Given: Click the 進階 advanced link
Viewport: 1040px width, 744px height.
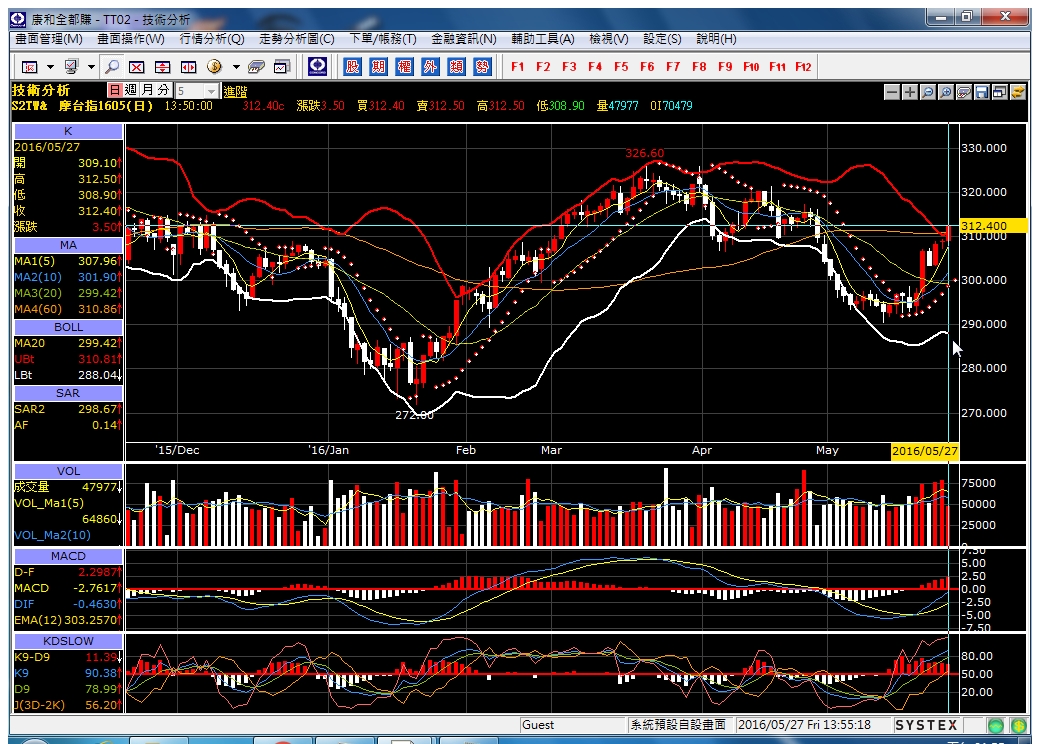Looking at the screenshot, I should pos(235,92).
